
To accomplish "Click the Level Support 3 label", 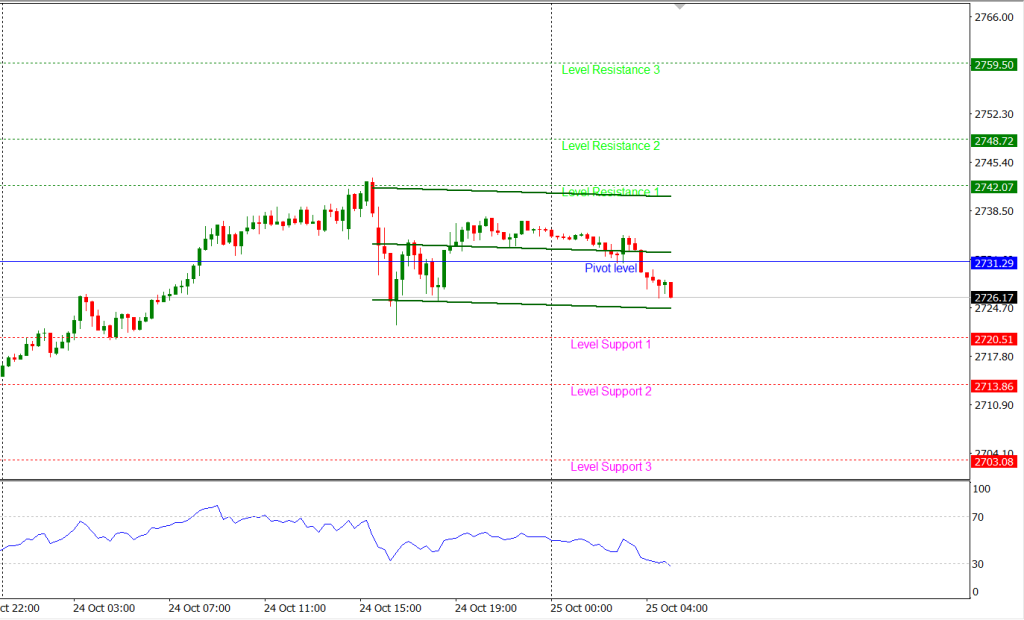I will click(610, 467).
